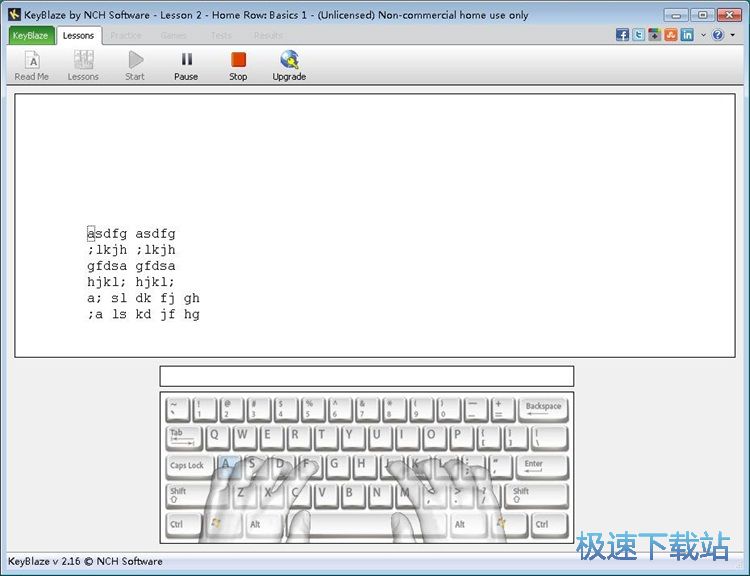Click the Start play icon

(135, 66)
